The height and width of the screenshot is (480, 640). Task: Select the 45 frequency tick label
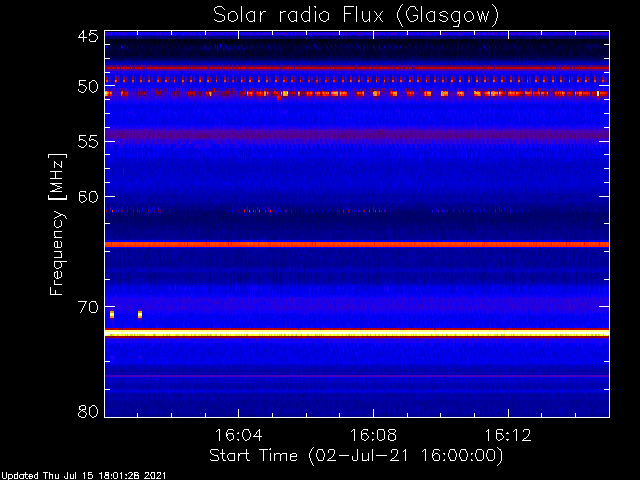click(x=88, y=36)
